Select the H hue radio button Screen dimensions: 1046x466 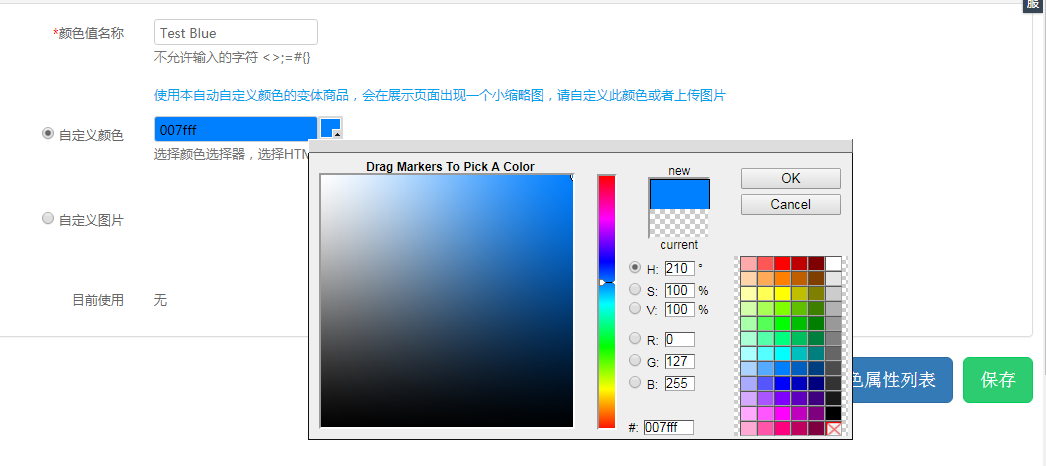pyautogui.click(x=635, y=268)
